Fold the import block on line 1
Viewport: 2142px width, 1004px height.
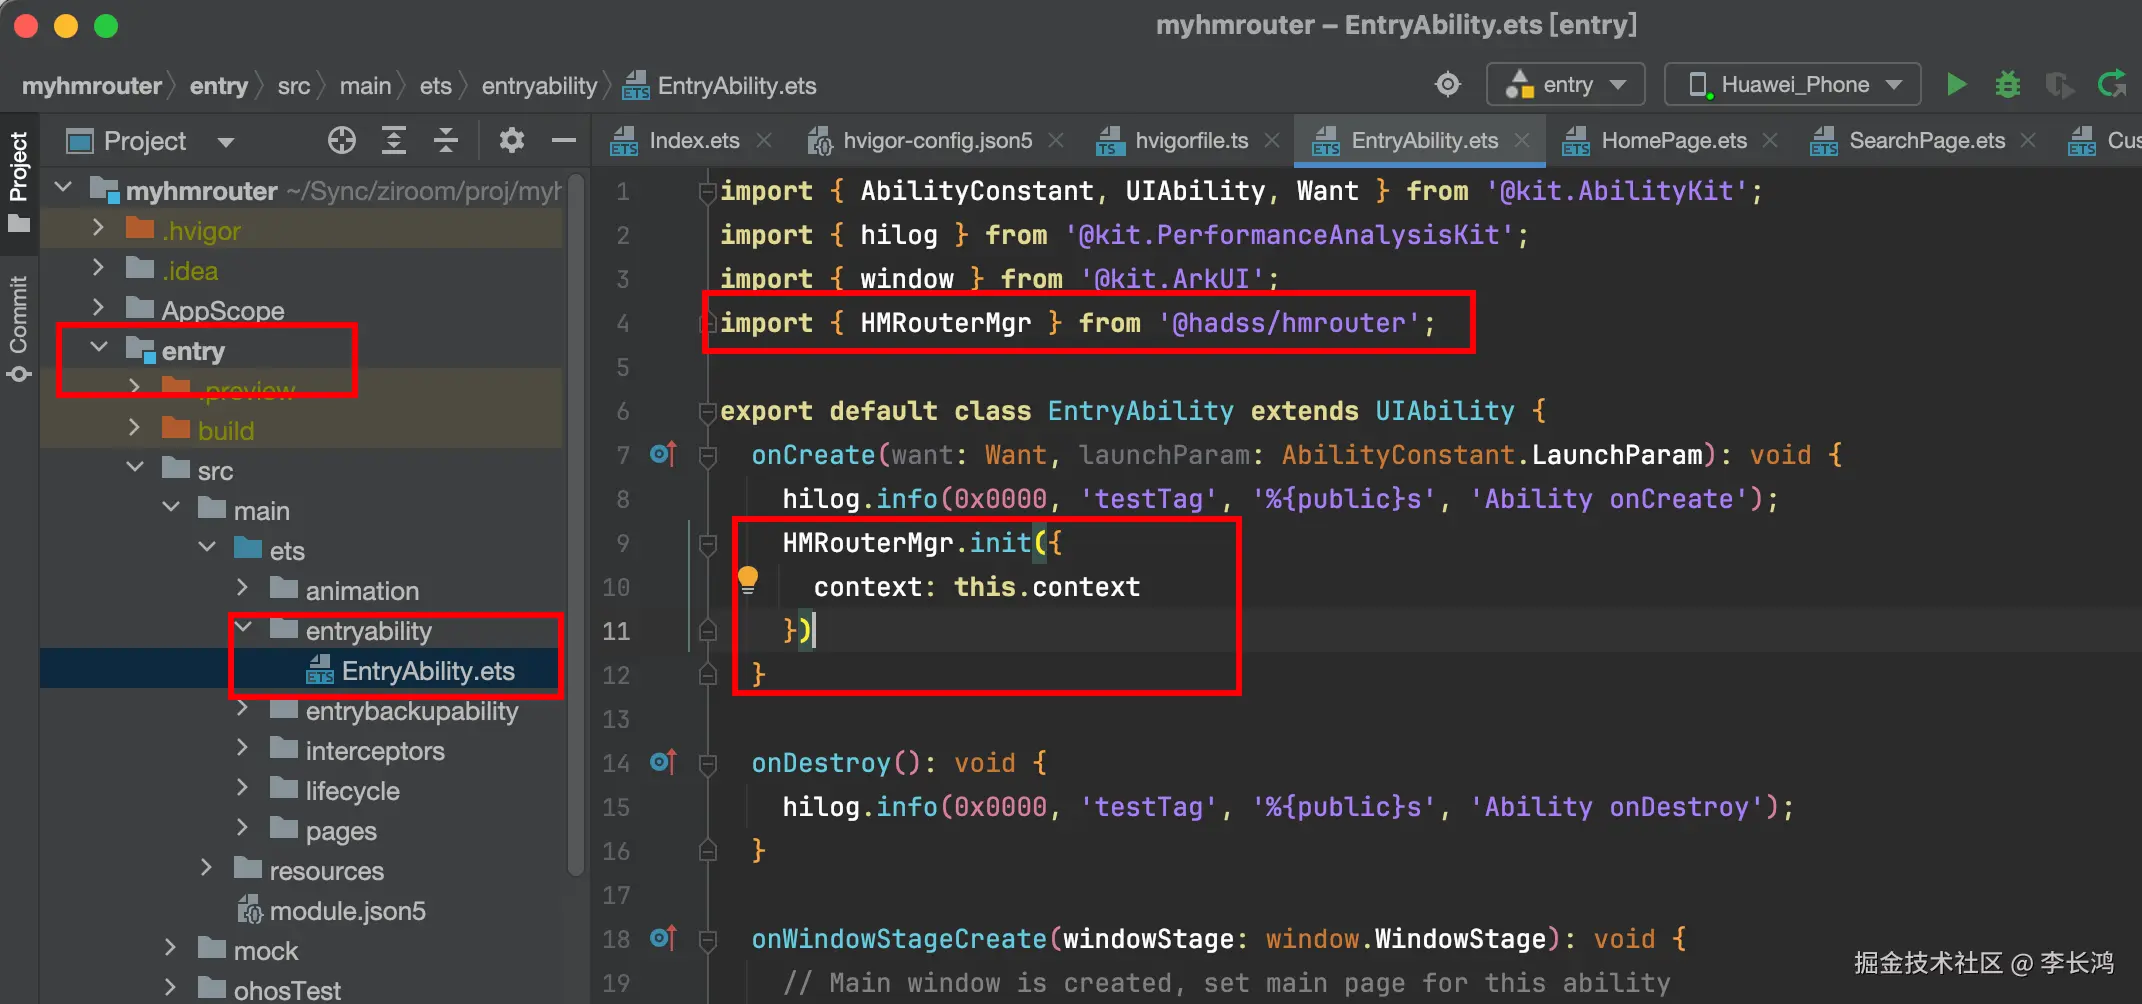point(707,190)
